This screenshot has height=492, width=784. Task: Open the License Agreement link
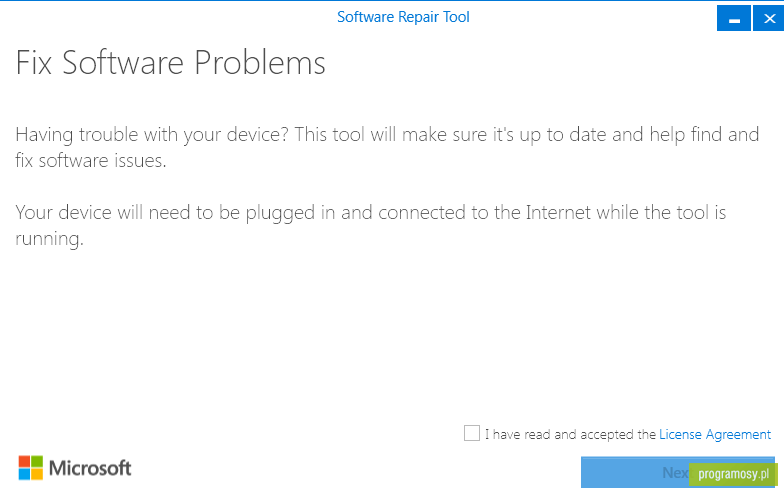coord(715,434)
